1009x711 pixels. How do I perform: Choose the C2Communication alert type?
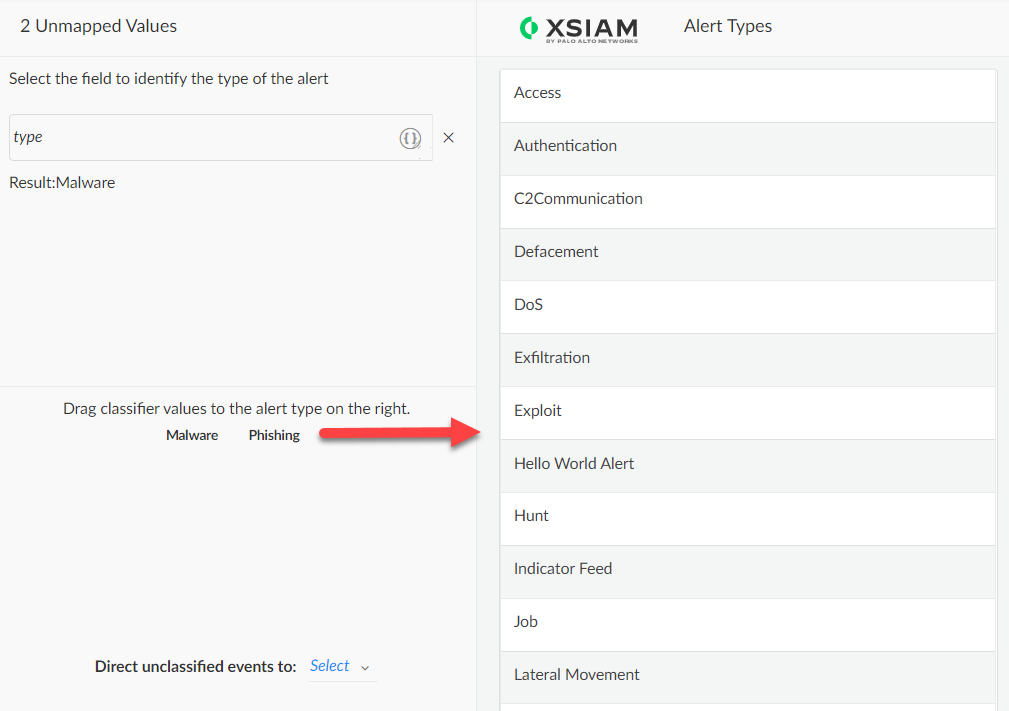click(x=748, y=201)
